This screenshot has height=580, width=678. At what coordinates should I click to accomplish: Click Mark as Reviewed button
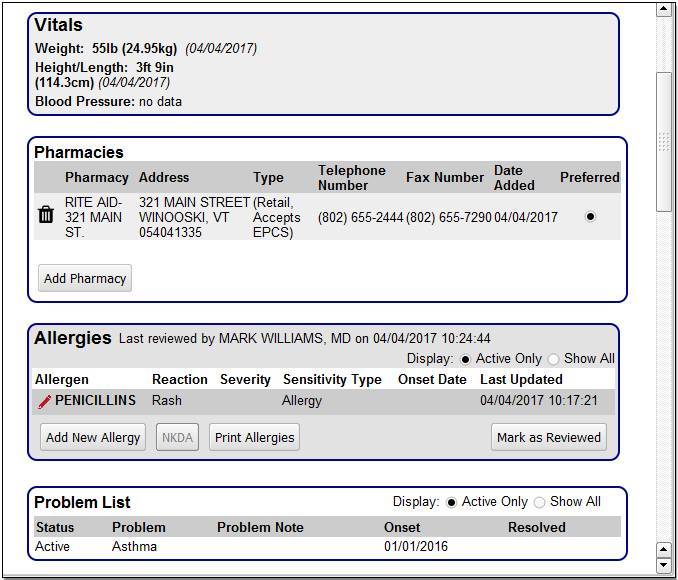tap(549, 437)
